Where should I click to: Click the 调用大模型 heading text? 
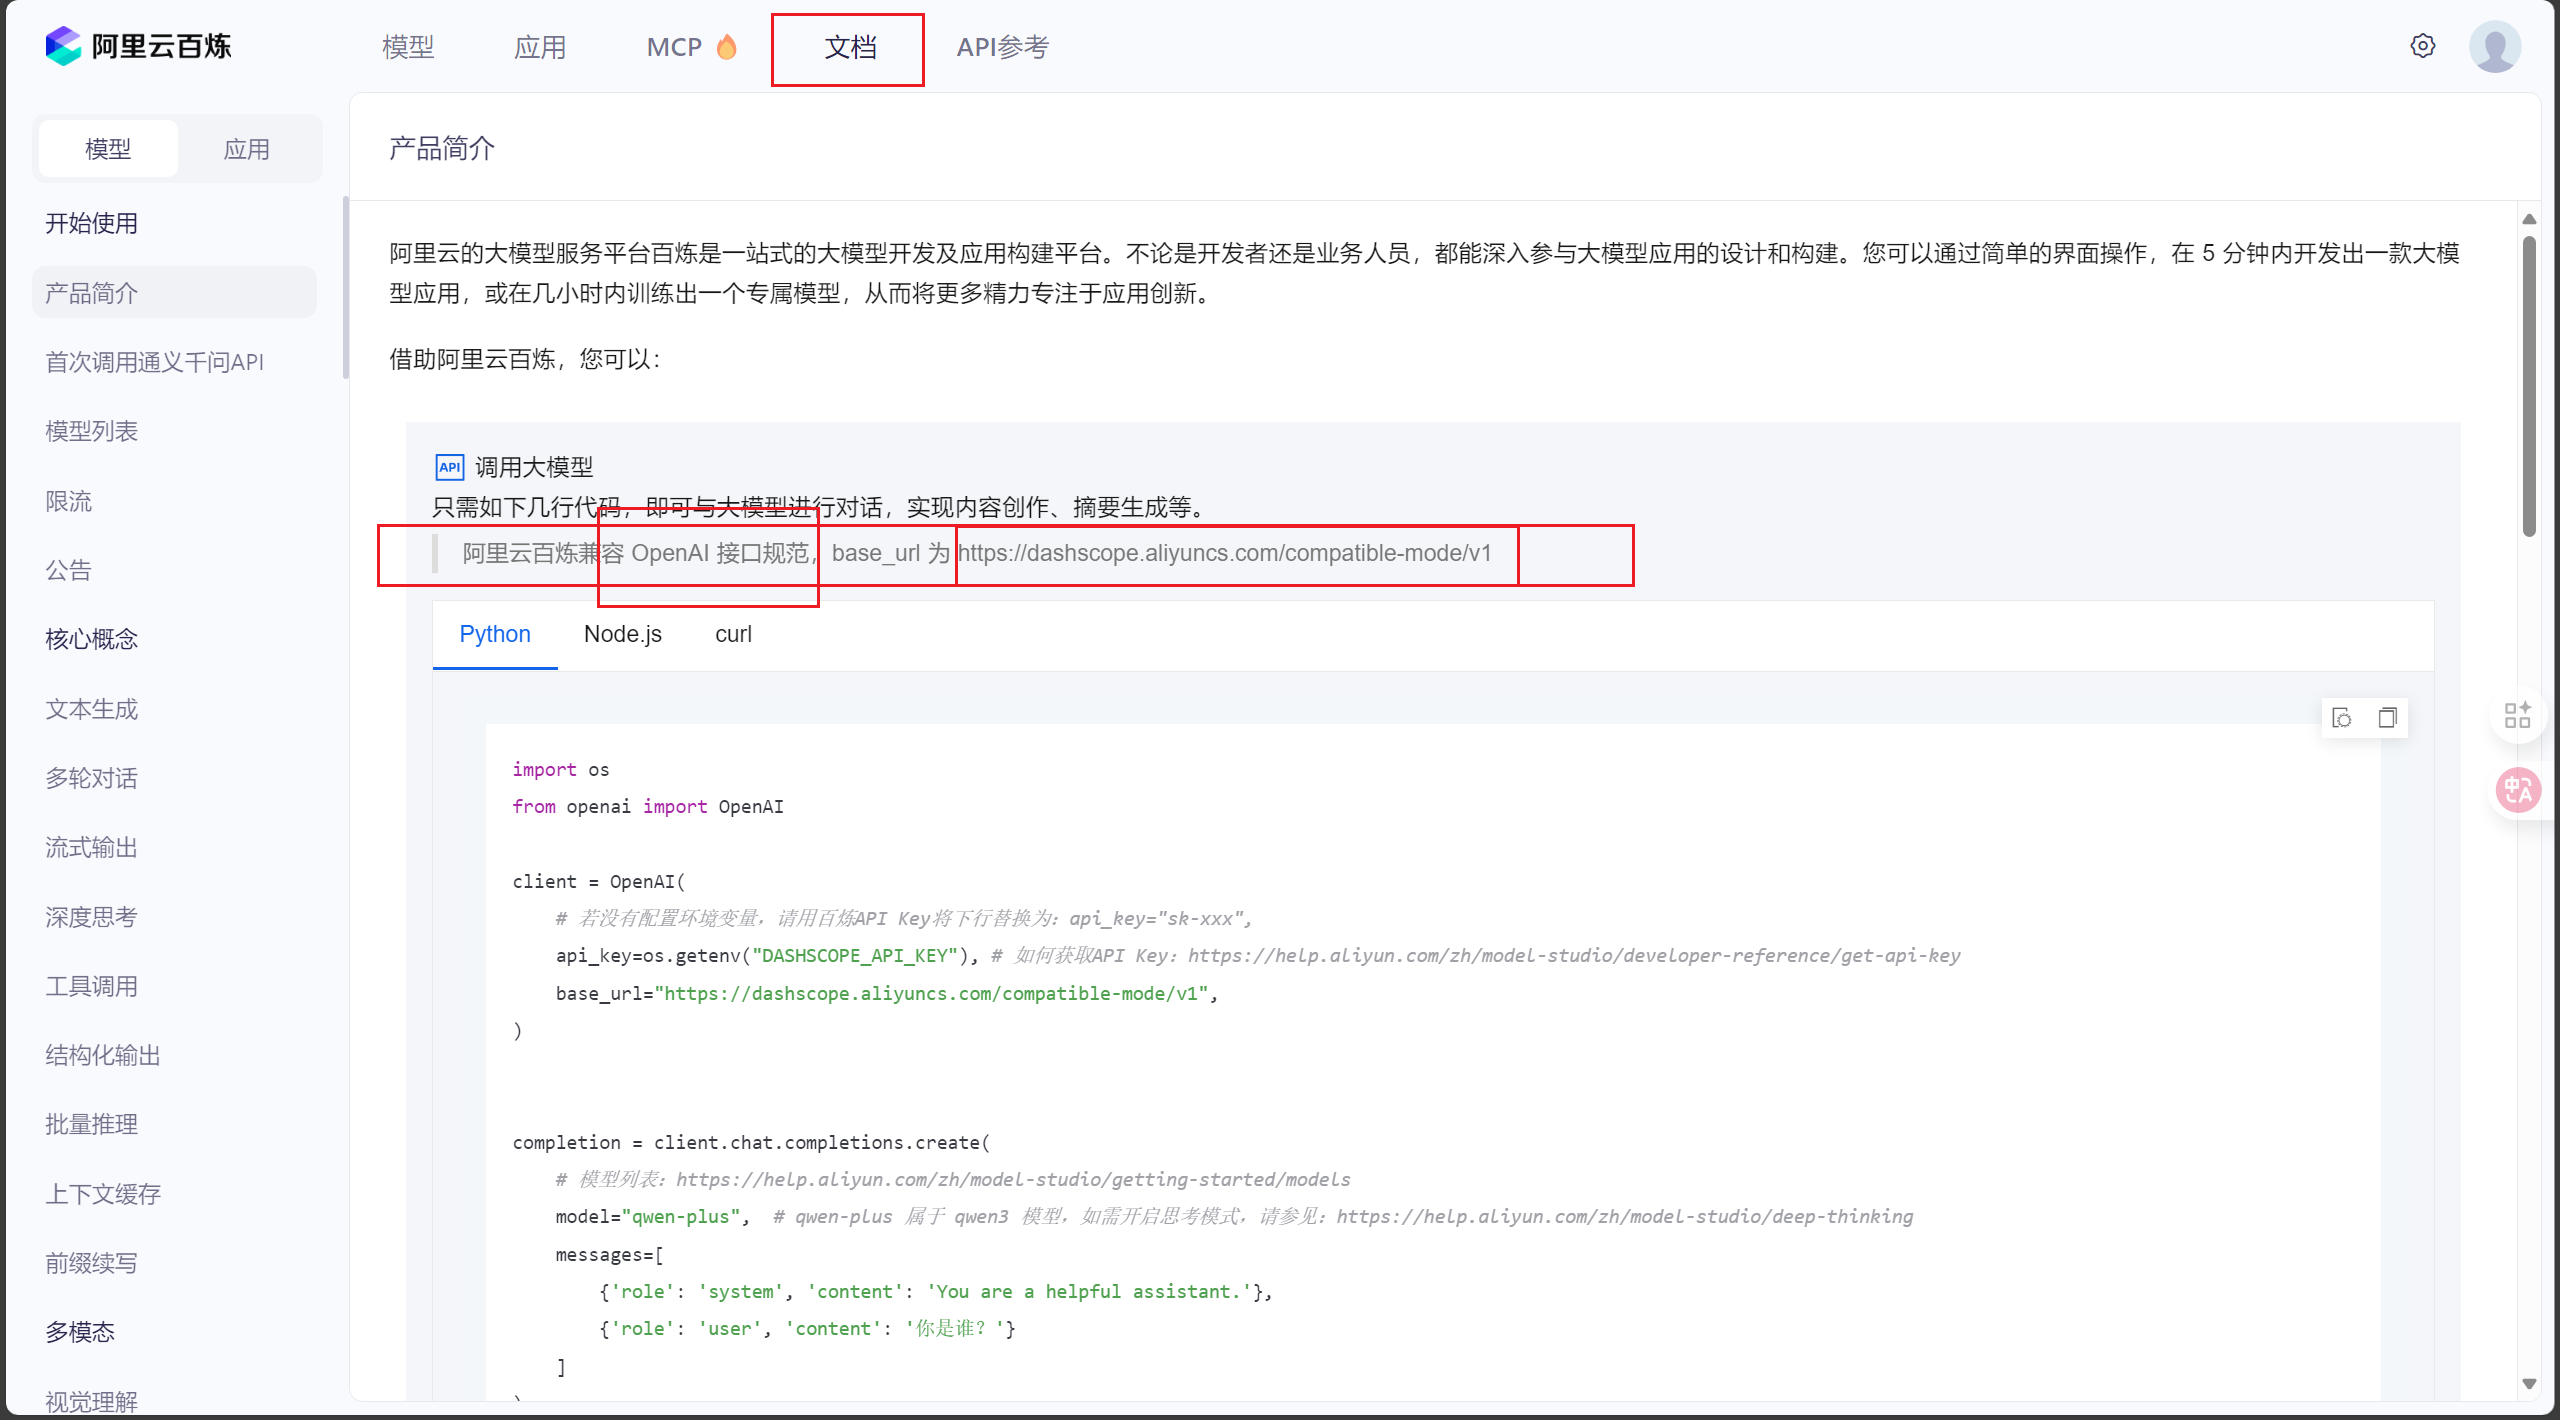(534, 467)
